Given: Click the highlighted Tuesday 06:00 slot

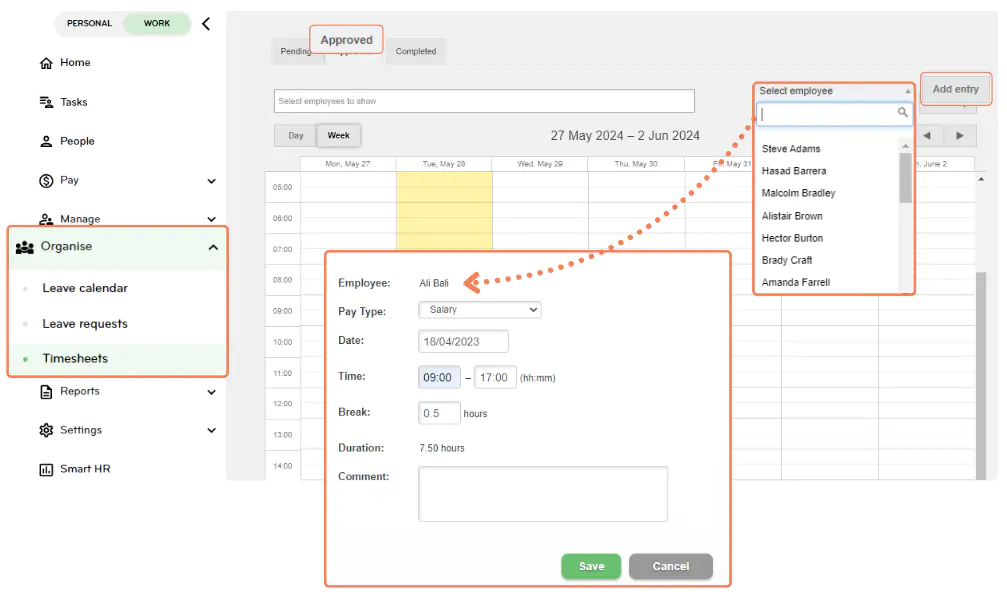Looking at the screenshot, I should (444, 218).
